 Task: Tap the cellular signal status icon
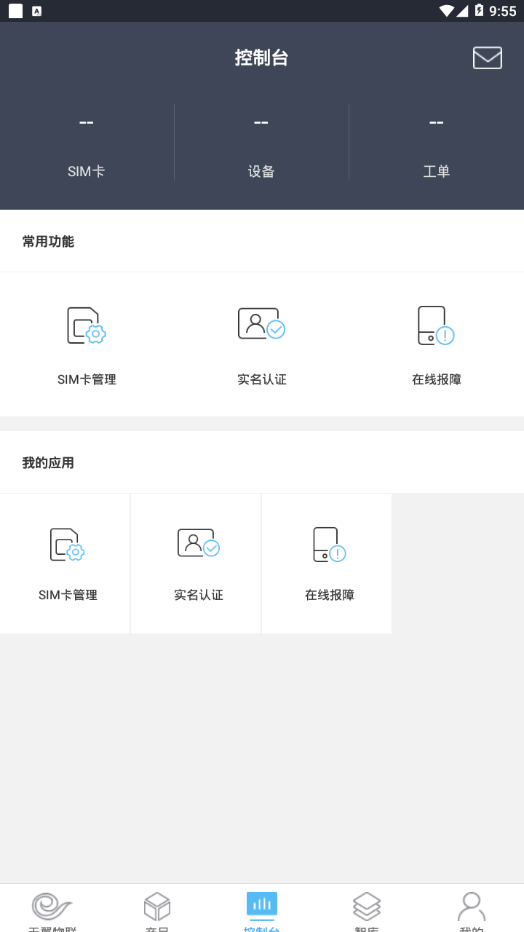pos(462,11)
